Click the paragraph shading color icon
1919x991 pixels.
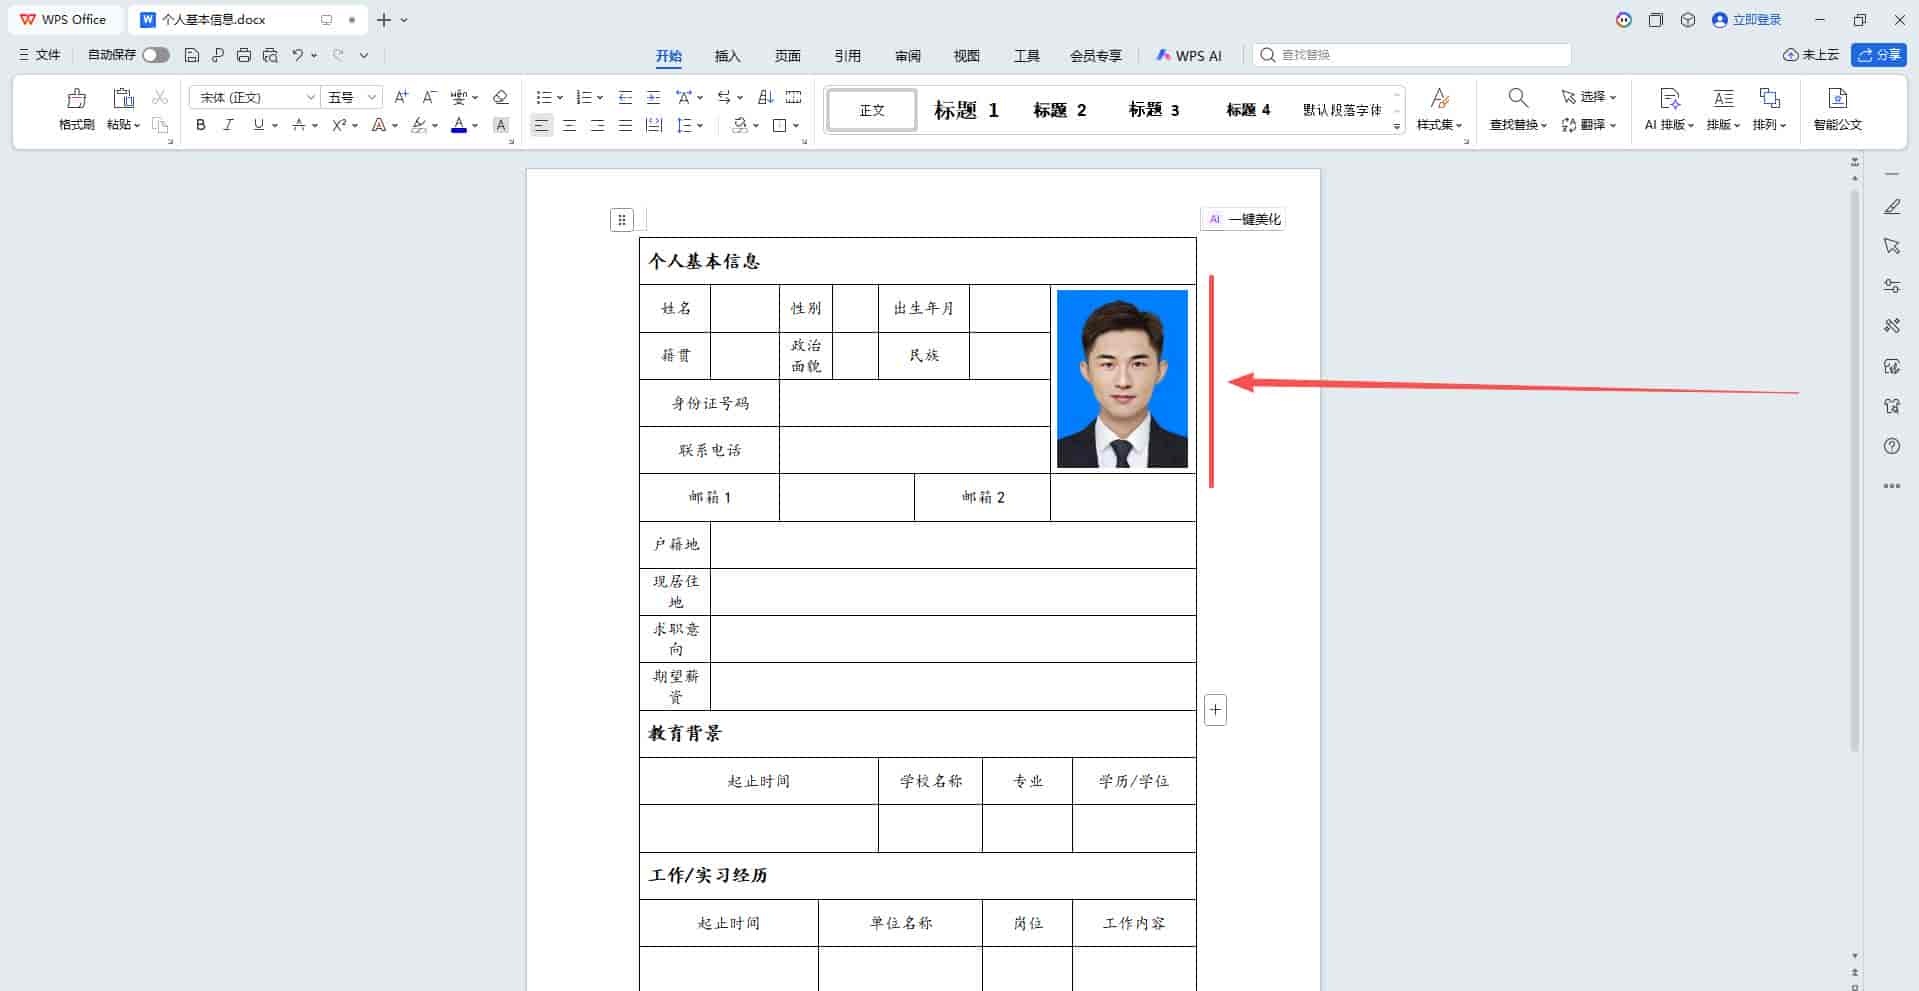(x=740, y=125)
